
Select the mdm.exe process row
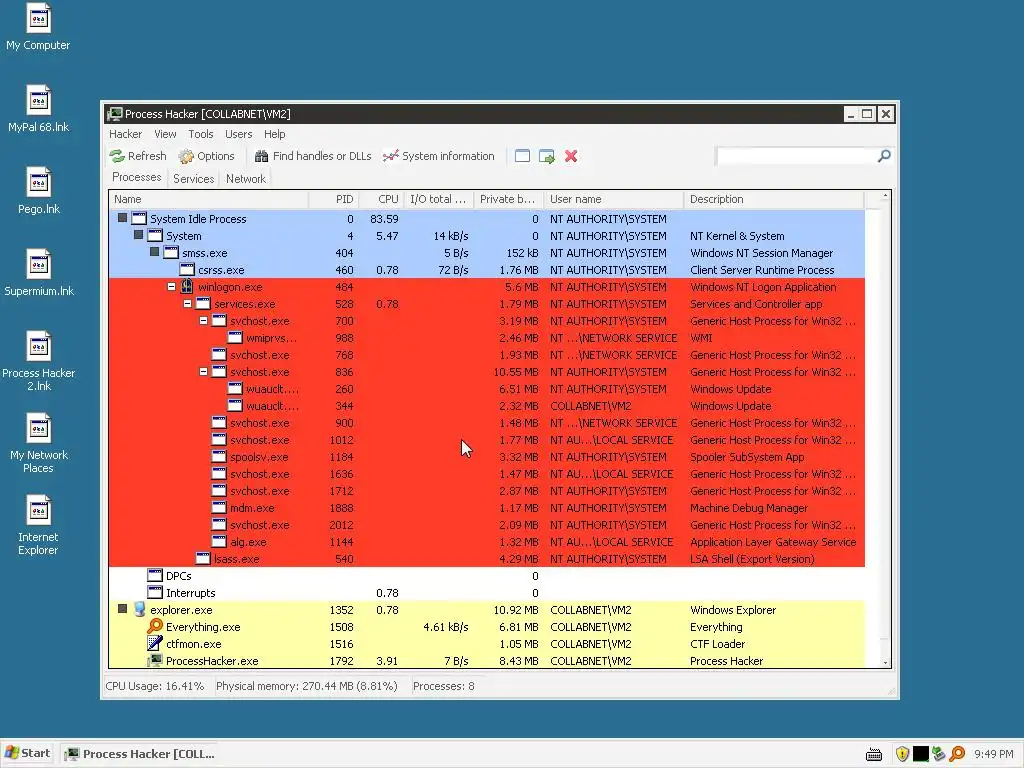pos(487,507)
